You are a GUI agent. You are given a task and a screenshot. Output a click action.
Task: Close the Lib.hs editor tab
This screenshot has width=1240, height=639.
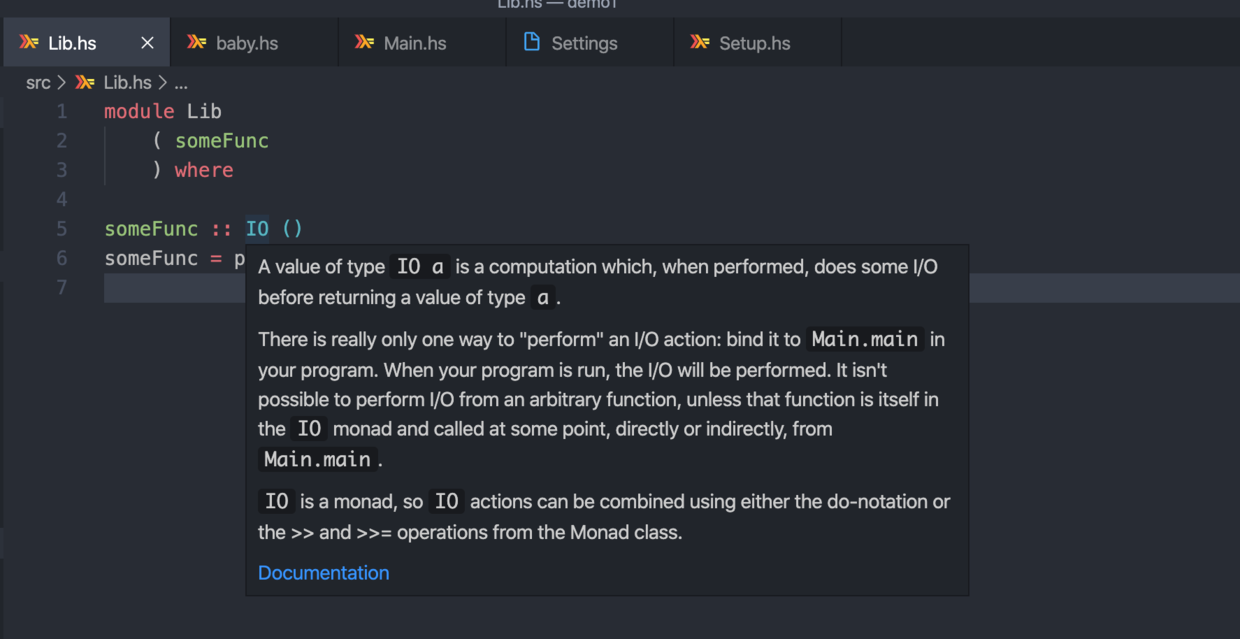147,43
